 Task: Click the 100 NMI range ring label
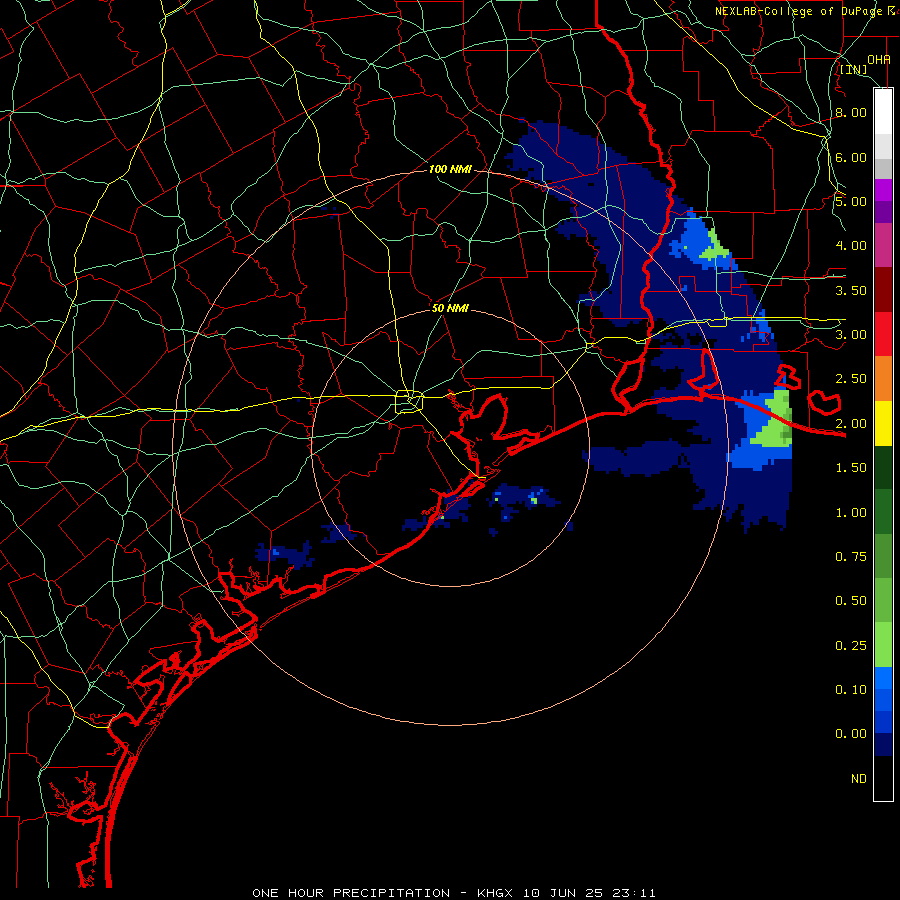click(x=450, y=169)
